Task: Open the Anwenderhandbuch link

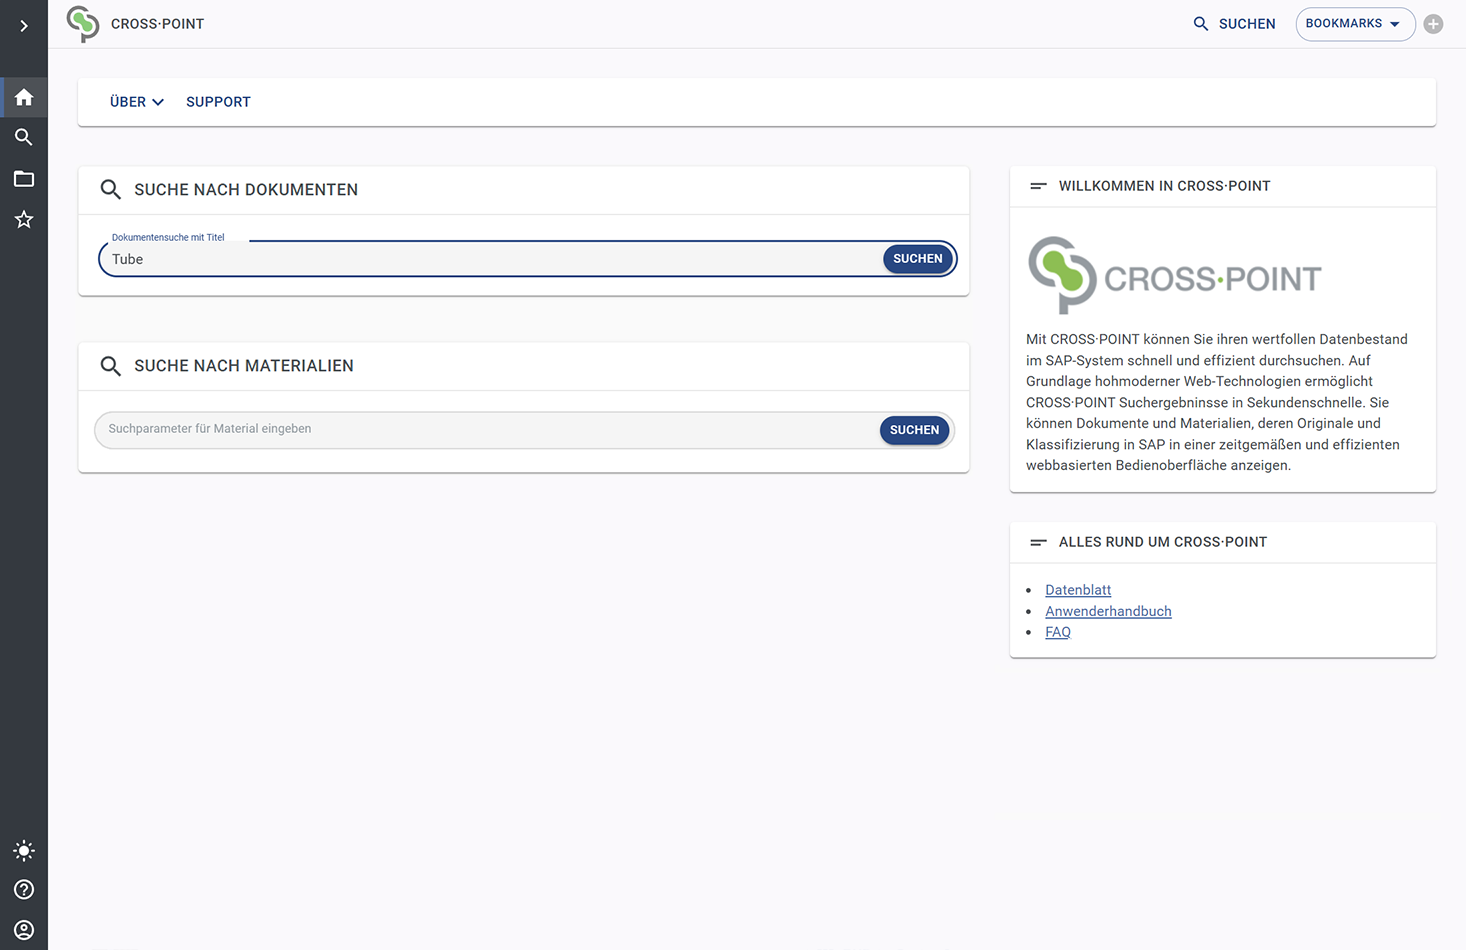Action: click(1108, 611)
